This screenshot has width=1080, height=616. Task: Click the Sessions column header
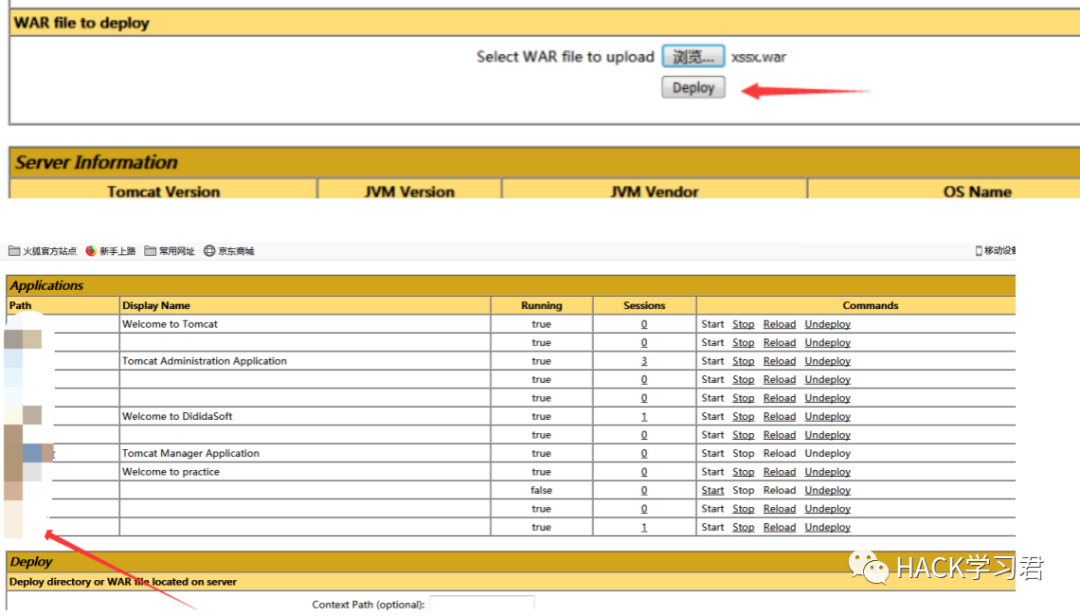[644, 305]
